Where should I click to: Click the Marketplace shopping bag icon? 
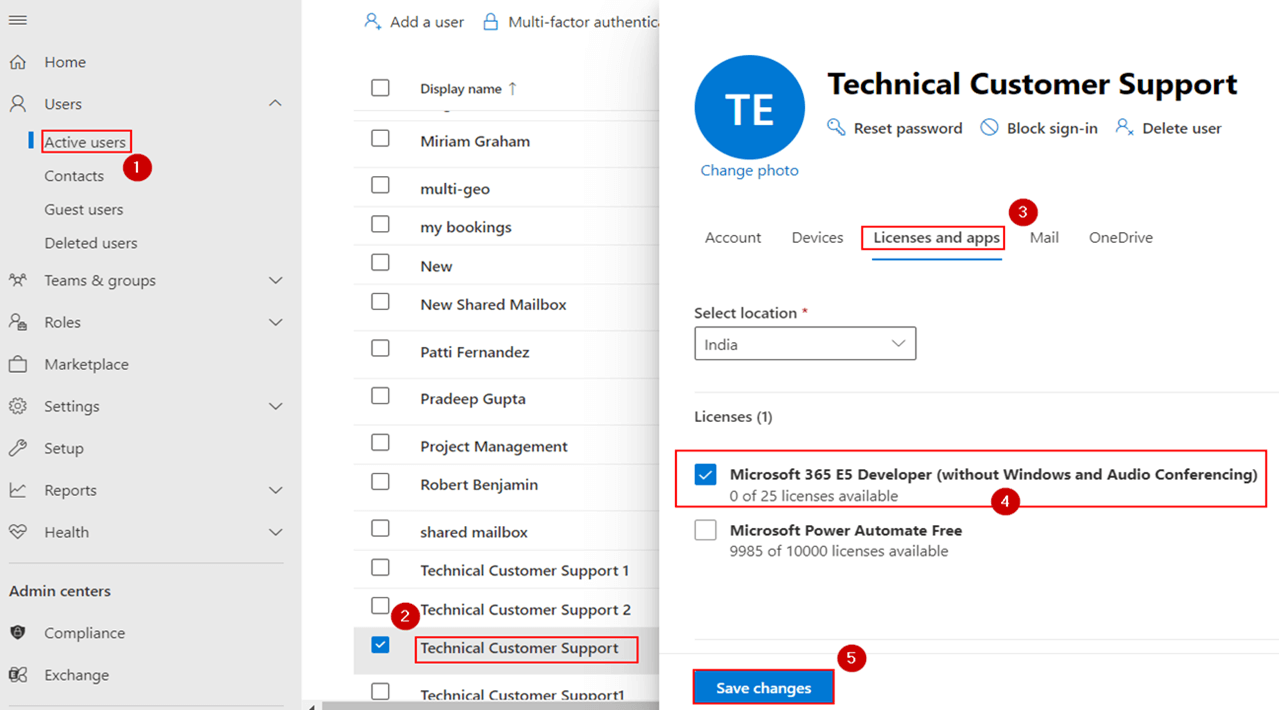point(18,364)
